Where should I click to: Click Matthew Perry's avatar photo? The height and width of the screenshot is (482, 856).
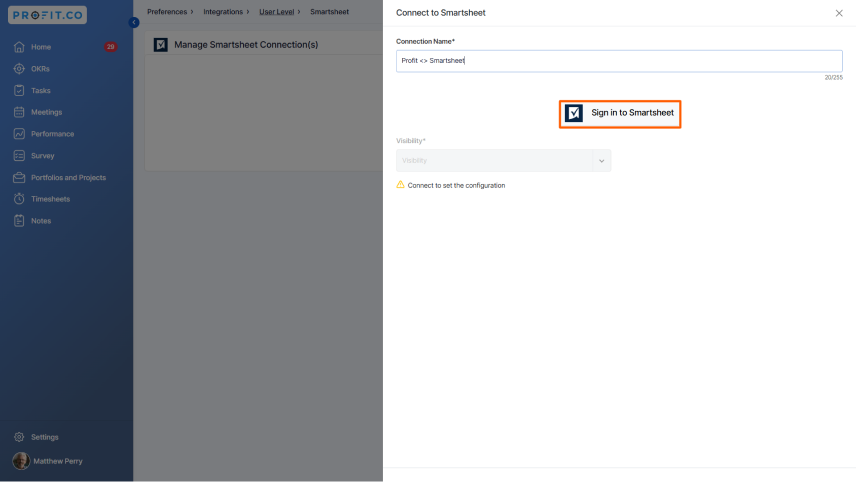pyautogui.click(x=21, y=461)
